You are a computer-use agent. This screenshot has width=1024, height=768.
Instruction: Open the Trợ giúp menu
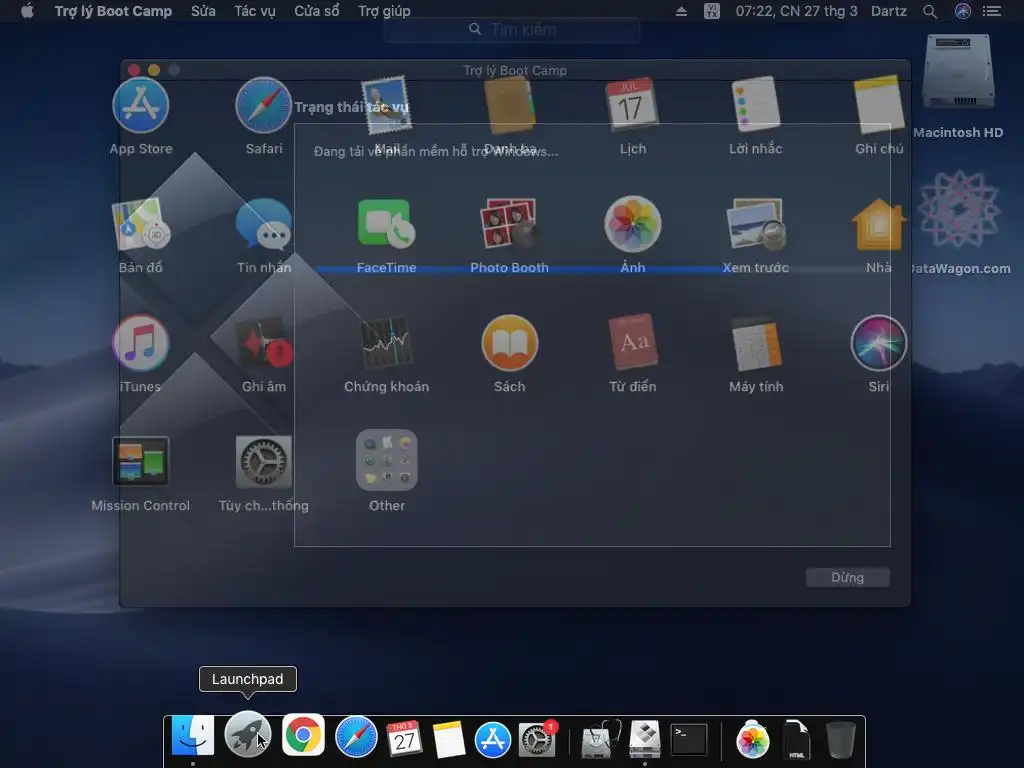pos(384,11)
